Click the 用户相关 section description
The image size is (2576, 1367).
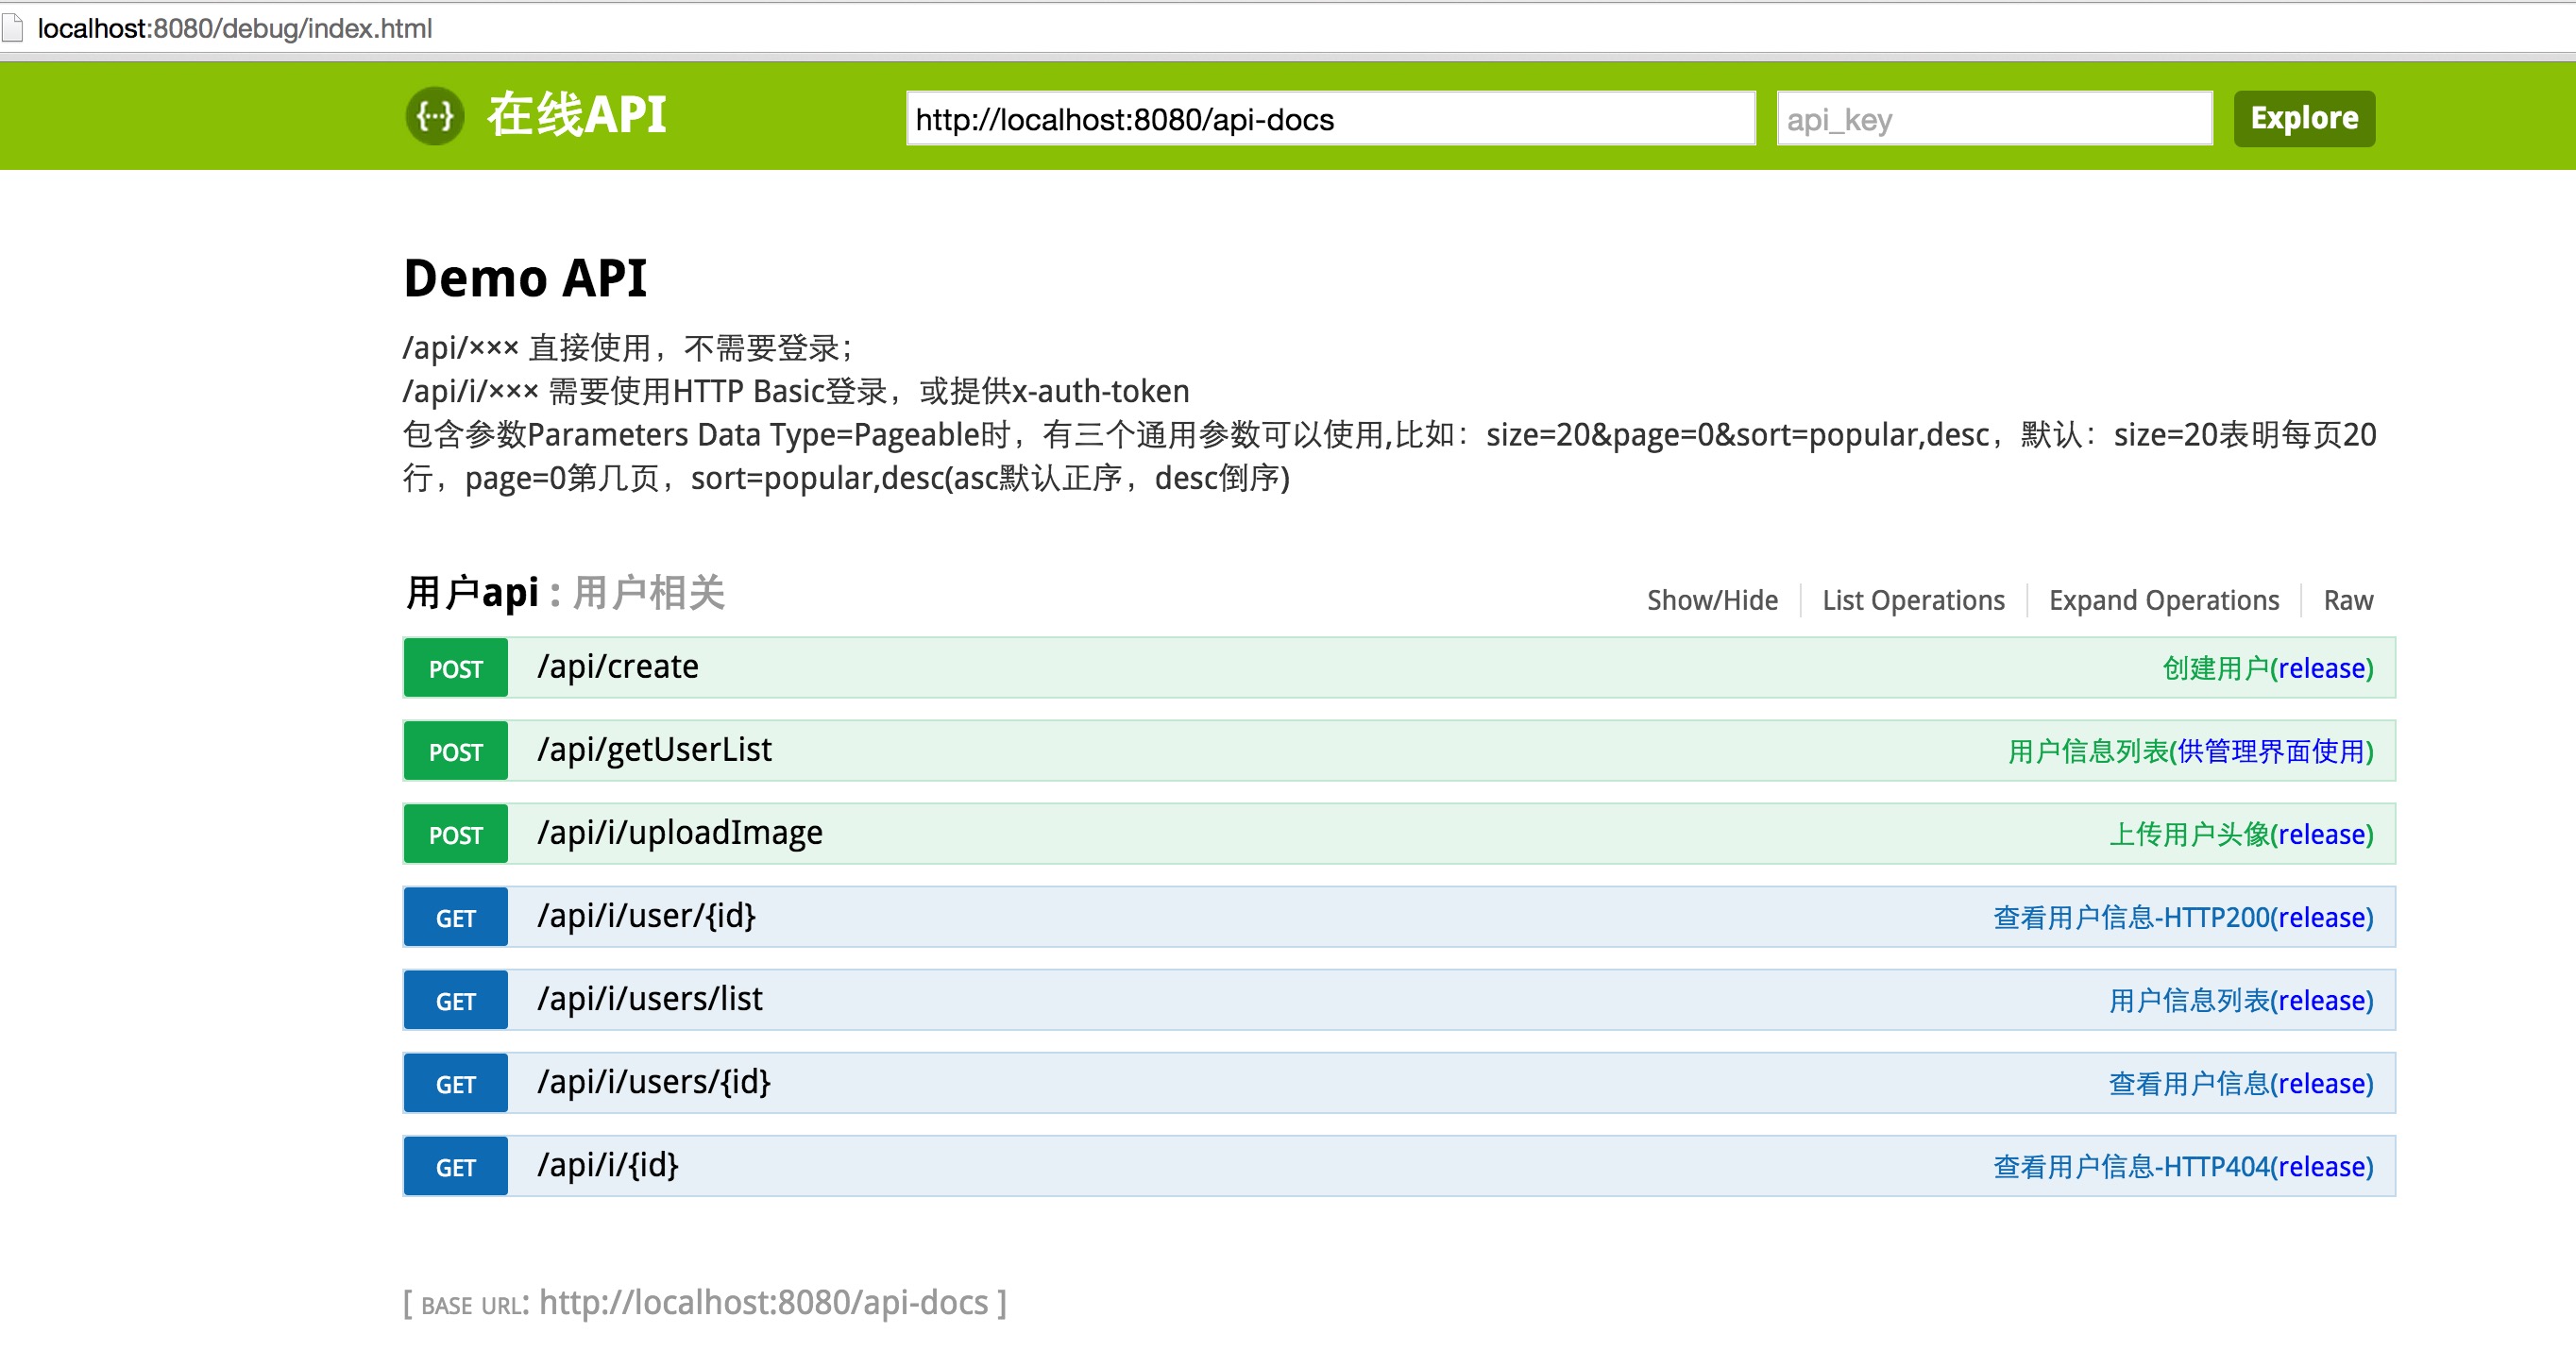coord(648,593)
